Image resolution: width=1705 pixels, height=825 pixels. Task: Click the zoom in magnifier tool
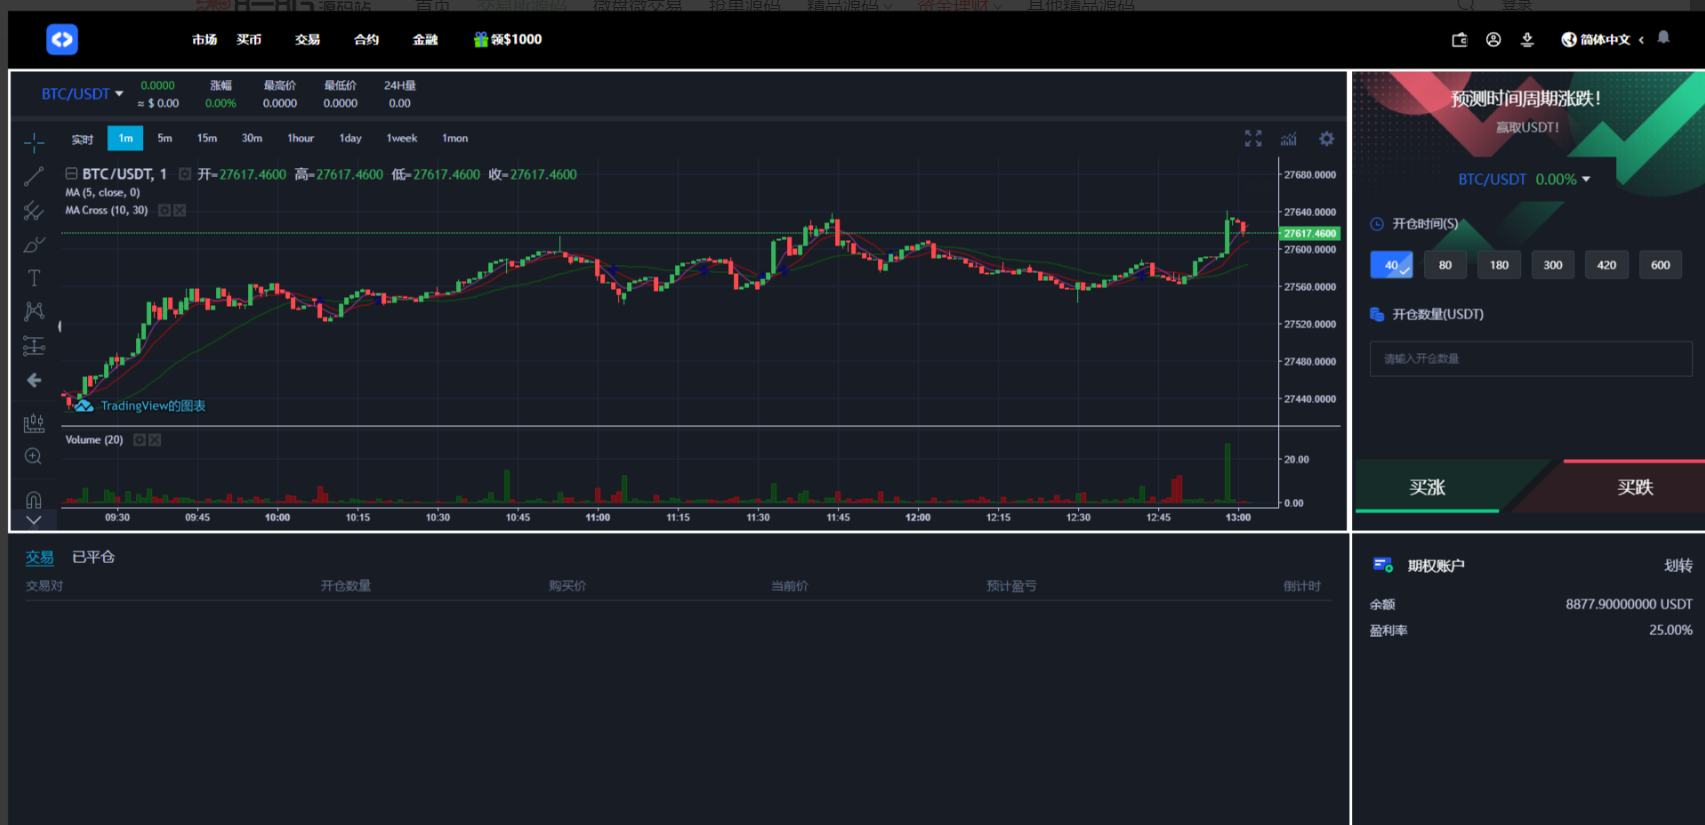click(x=34, y=457)
